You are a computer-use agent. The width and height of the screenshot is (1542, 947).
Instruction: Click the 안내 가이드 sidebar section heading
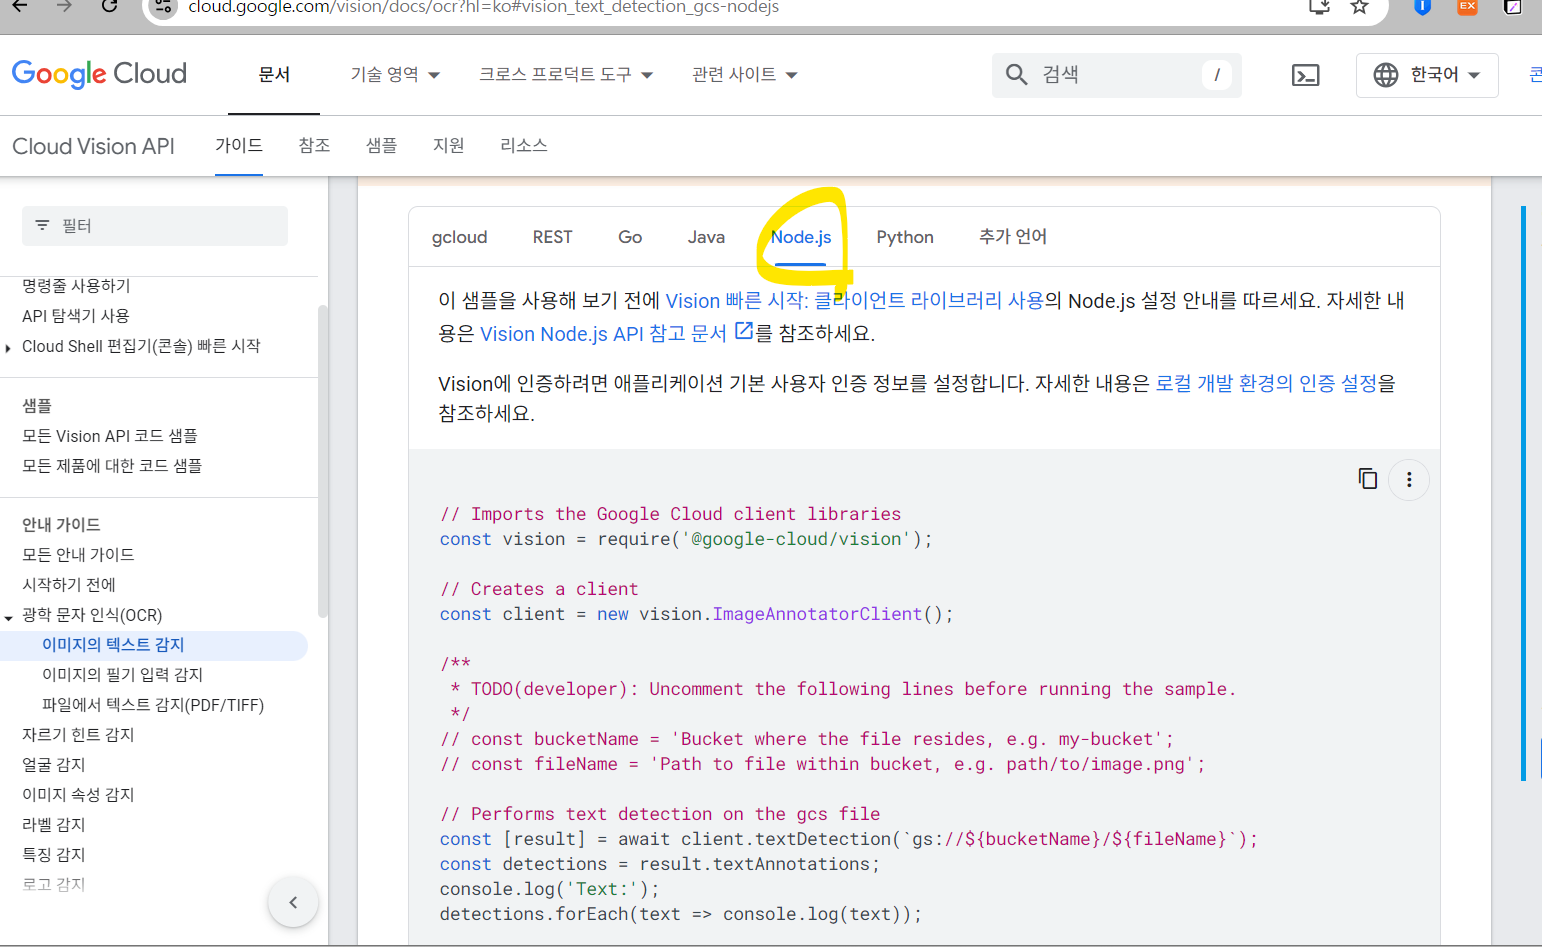coord(61,525)
